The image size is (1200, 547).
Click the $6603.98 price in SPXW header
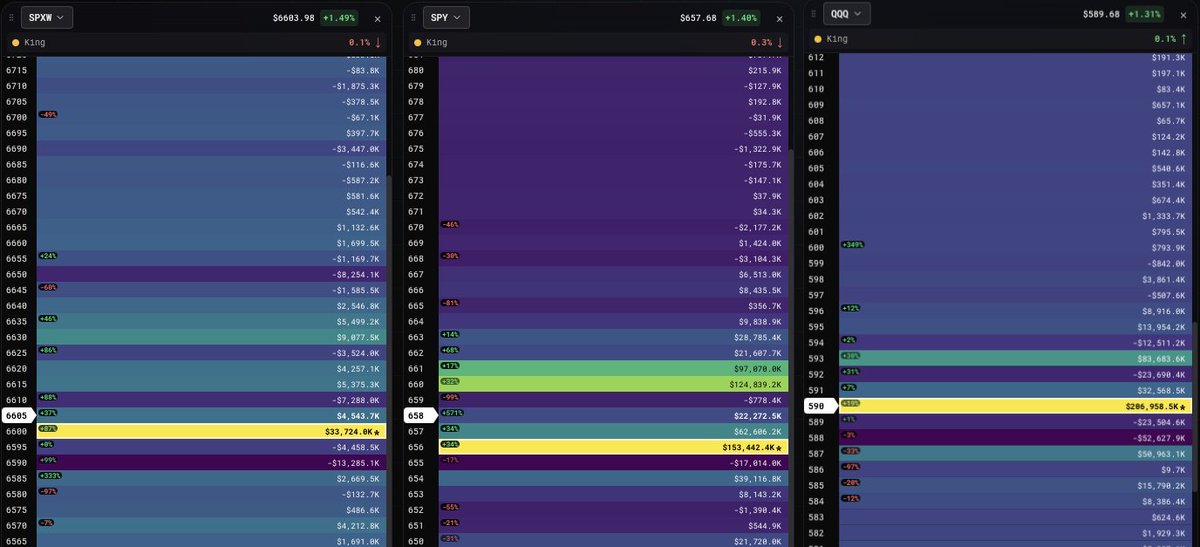pyautogui.click(x=294, y=18)
